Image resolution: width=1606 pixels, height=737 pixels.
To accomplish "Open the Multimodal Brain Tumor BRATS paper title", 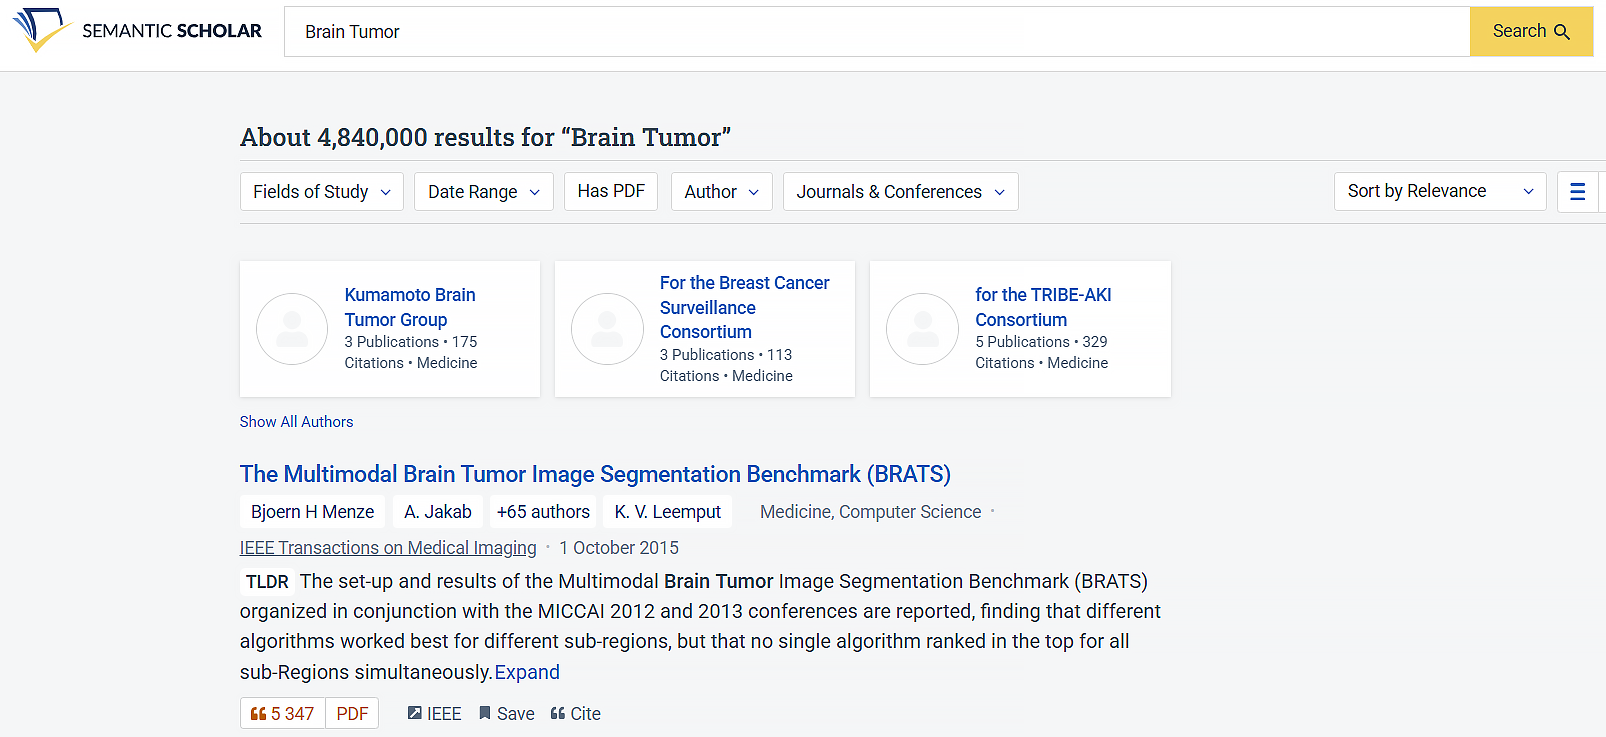I will coord(595,474).
